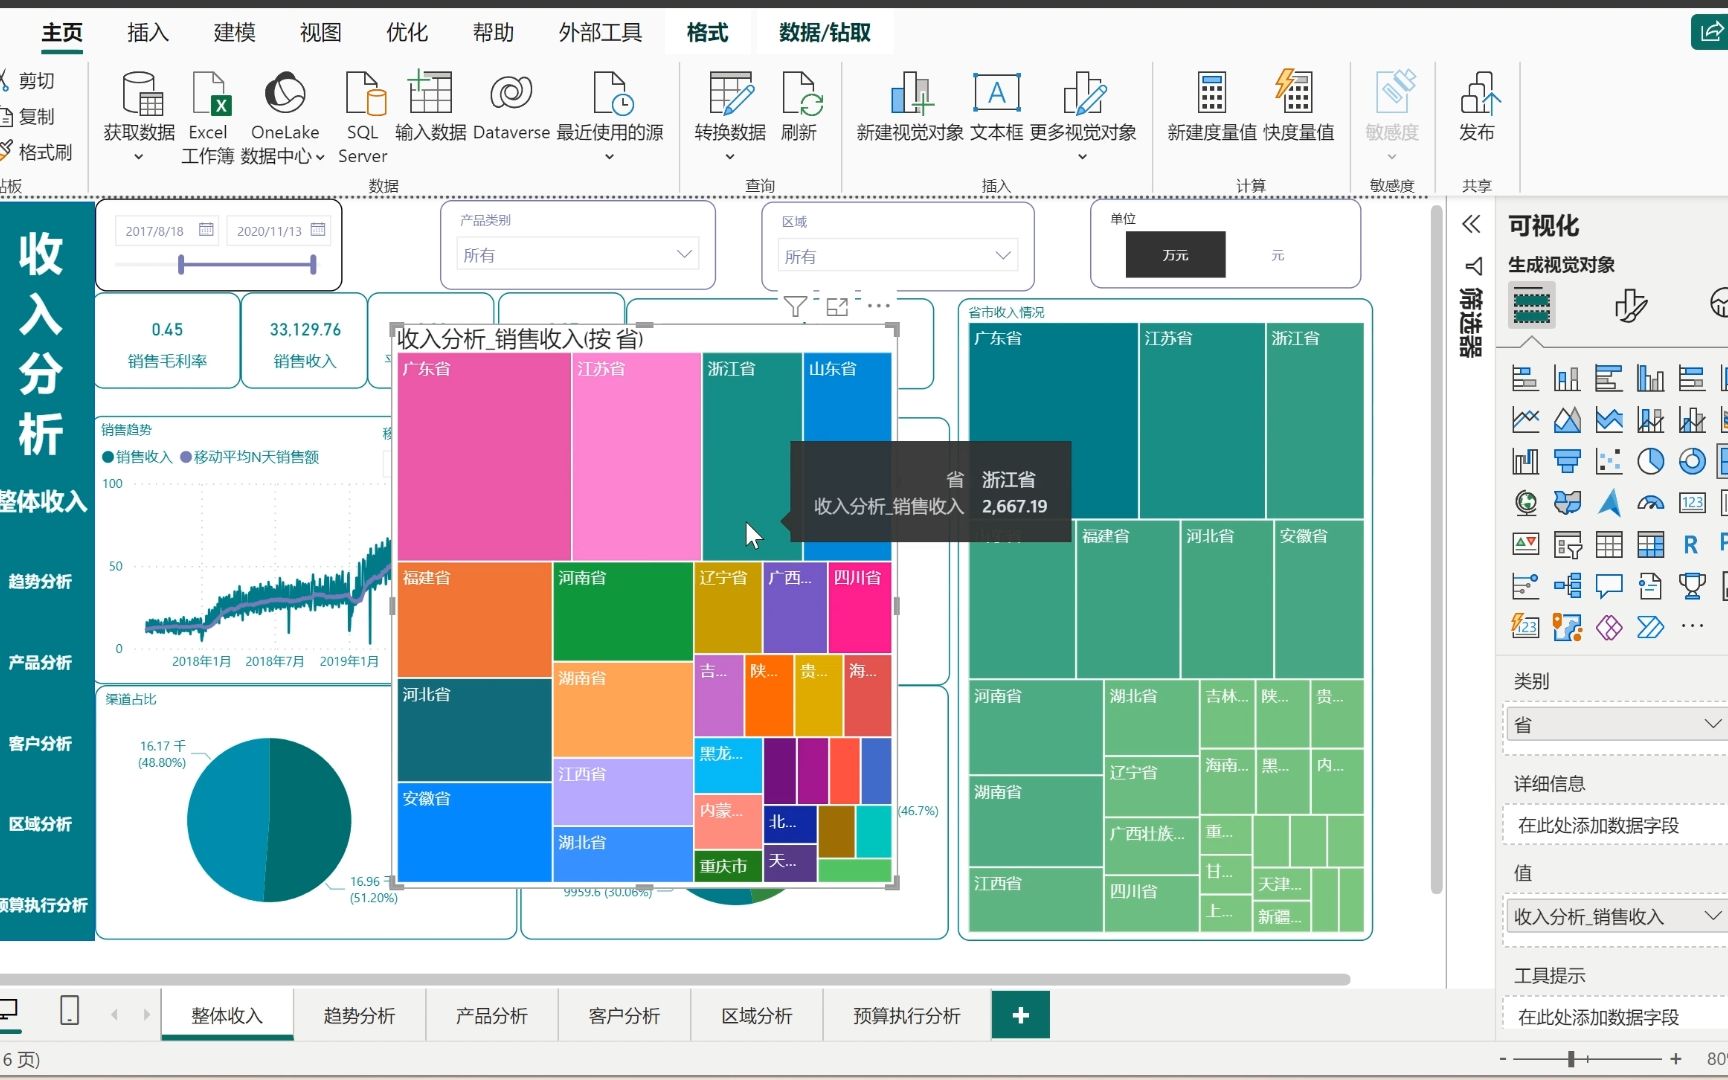The width and height of the screenshot is (1728, 1080).
Task: Click the 格式刷 format painter button
Action: click(36, 152)
